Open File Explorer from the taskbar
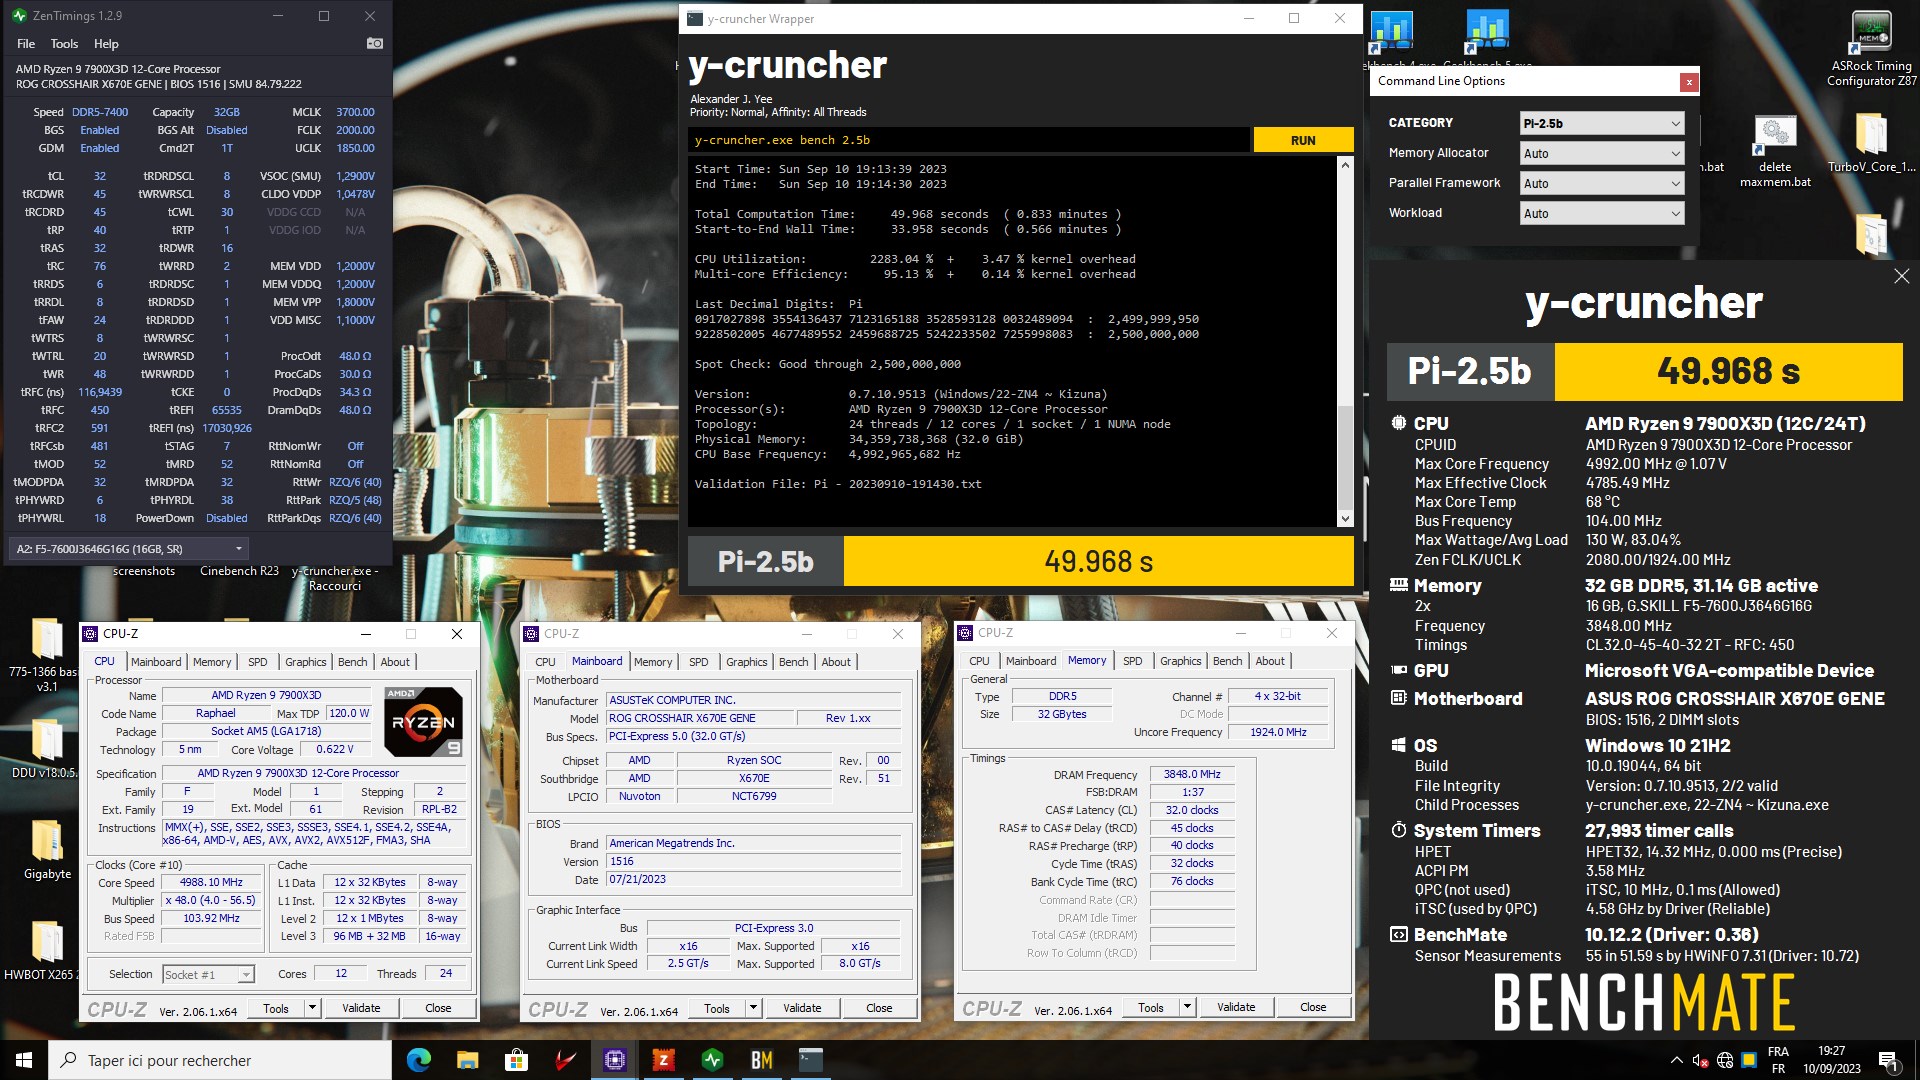1920x1080 pixels. pyautogui.click(x=468, y=1060)
